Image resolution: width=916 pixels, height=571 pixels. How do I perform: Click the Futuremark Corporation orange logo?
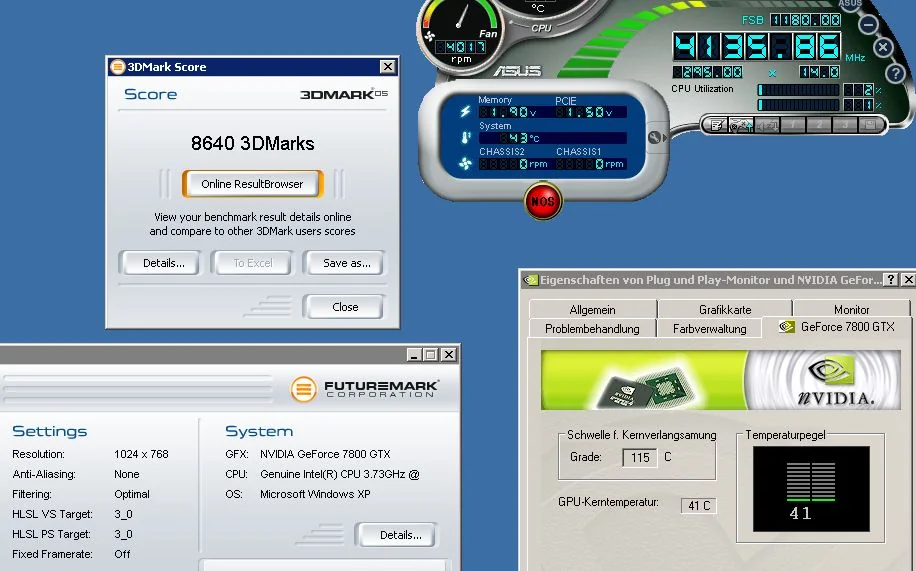coord(303,389)
